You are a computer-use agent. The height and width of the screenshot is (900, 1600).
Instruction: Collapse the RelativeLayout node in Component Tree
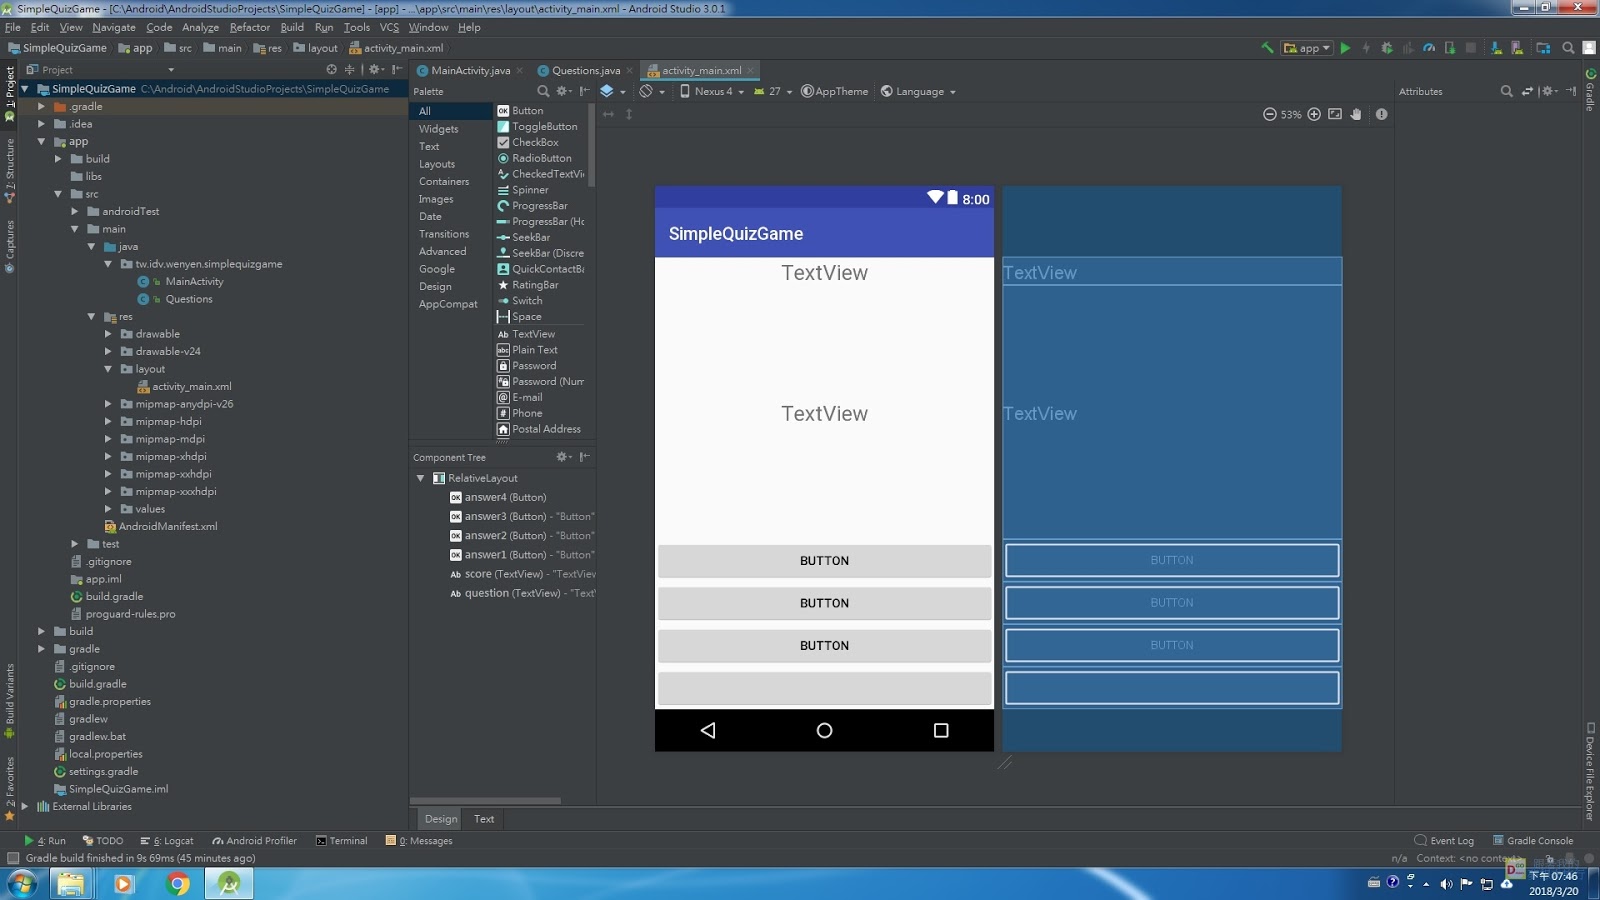tap(420, 478)
